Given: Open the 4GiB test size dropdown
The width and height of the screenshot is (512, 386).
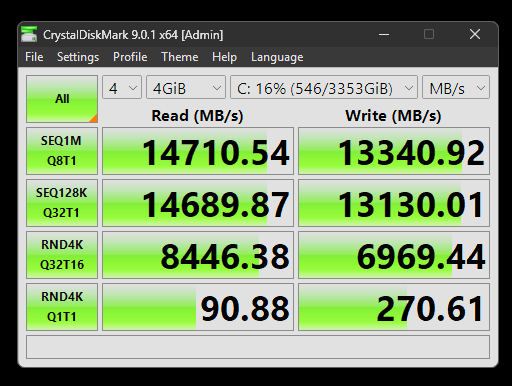Looking at the screenshot, I should [186, 87].
